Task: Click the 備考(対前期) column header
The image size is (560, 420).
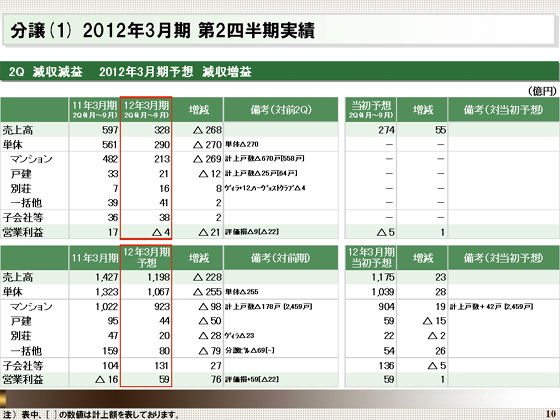Action: coord(281,258)
